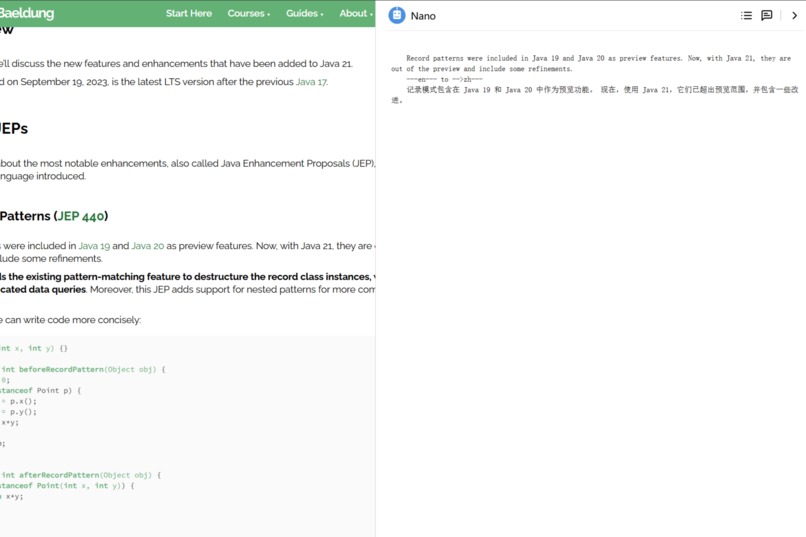Open the chat message icon in Nano panel

[766, 15]
